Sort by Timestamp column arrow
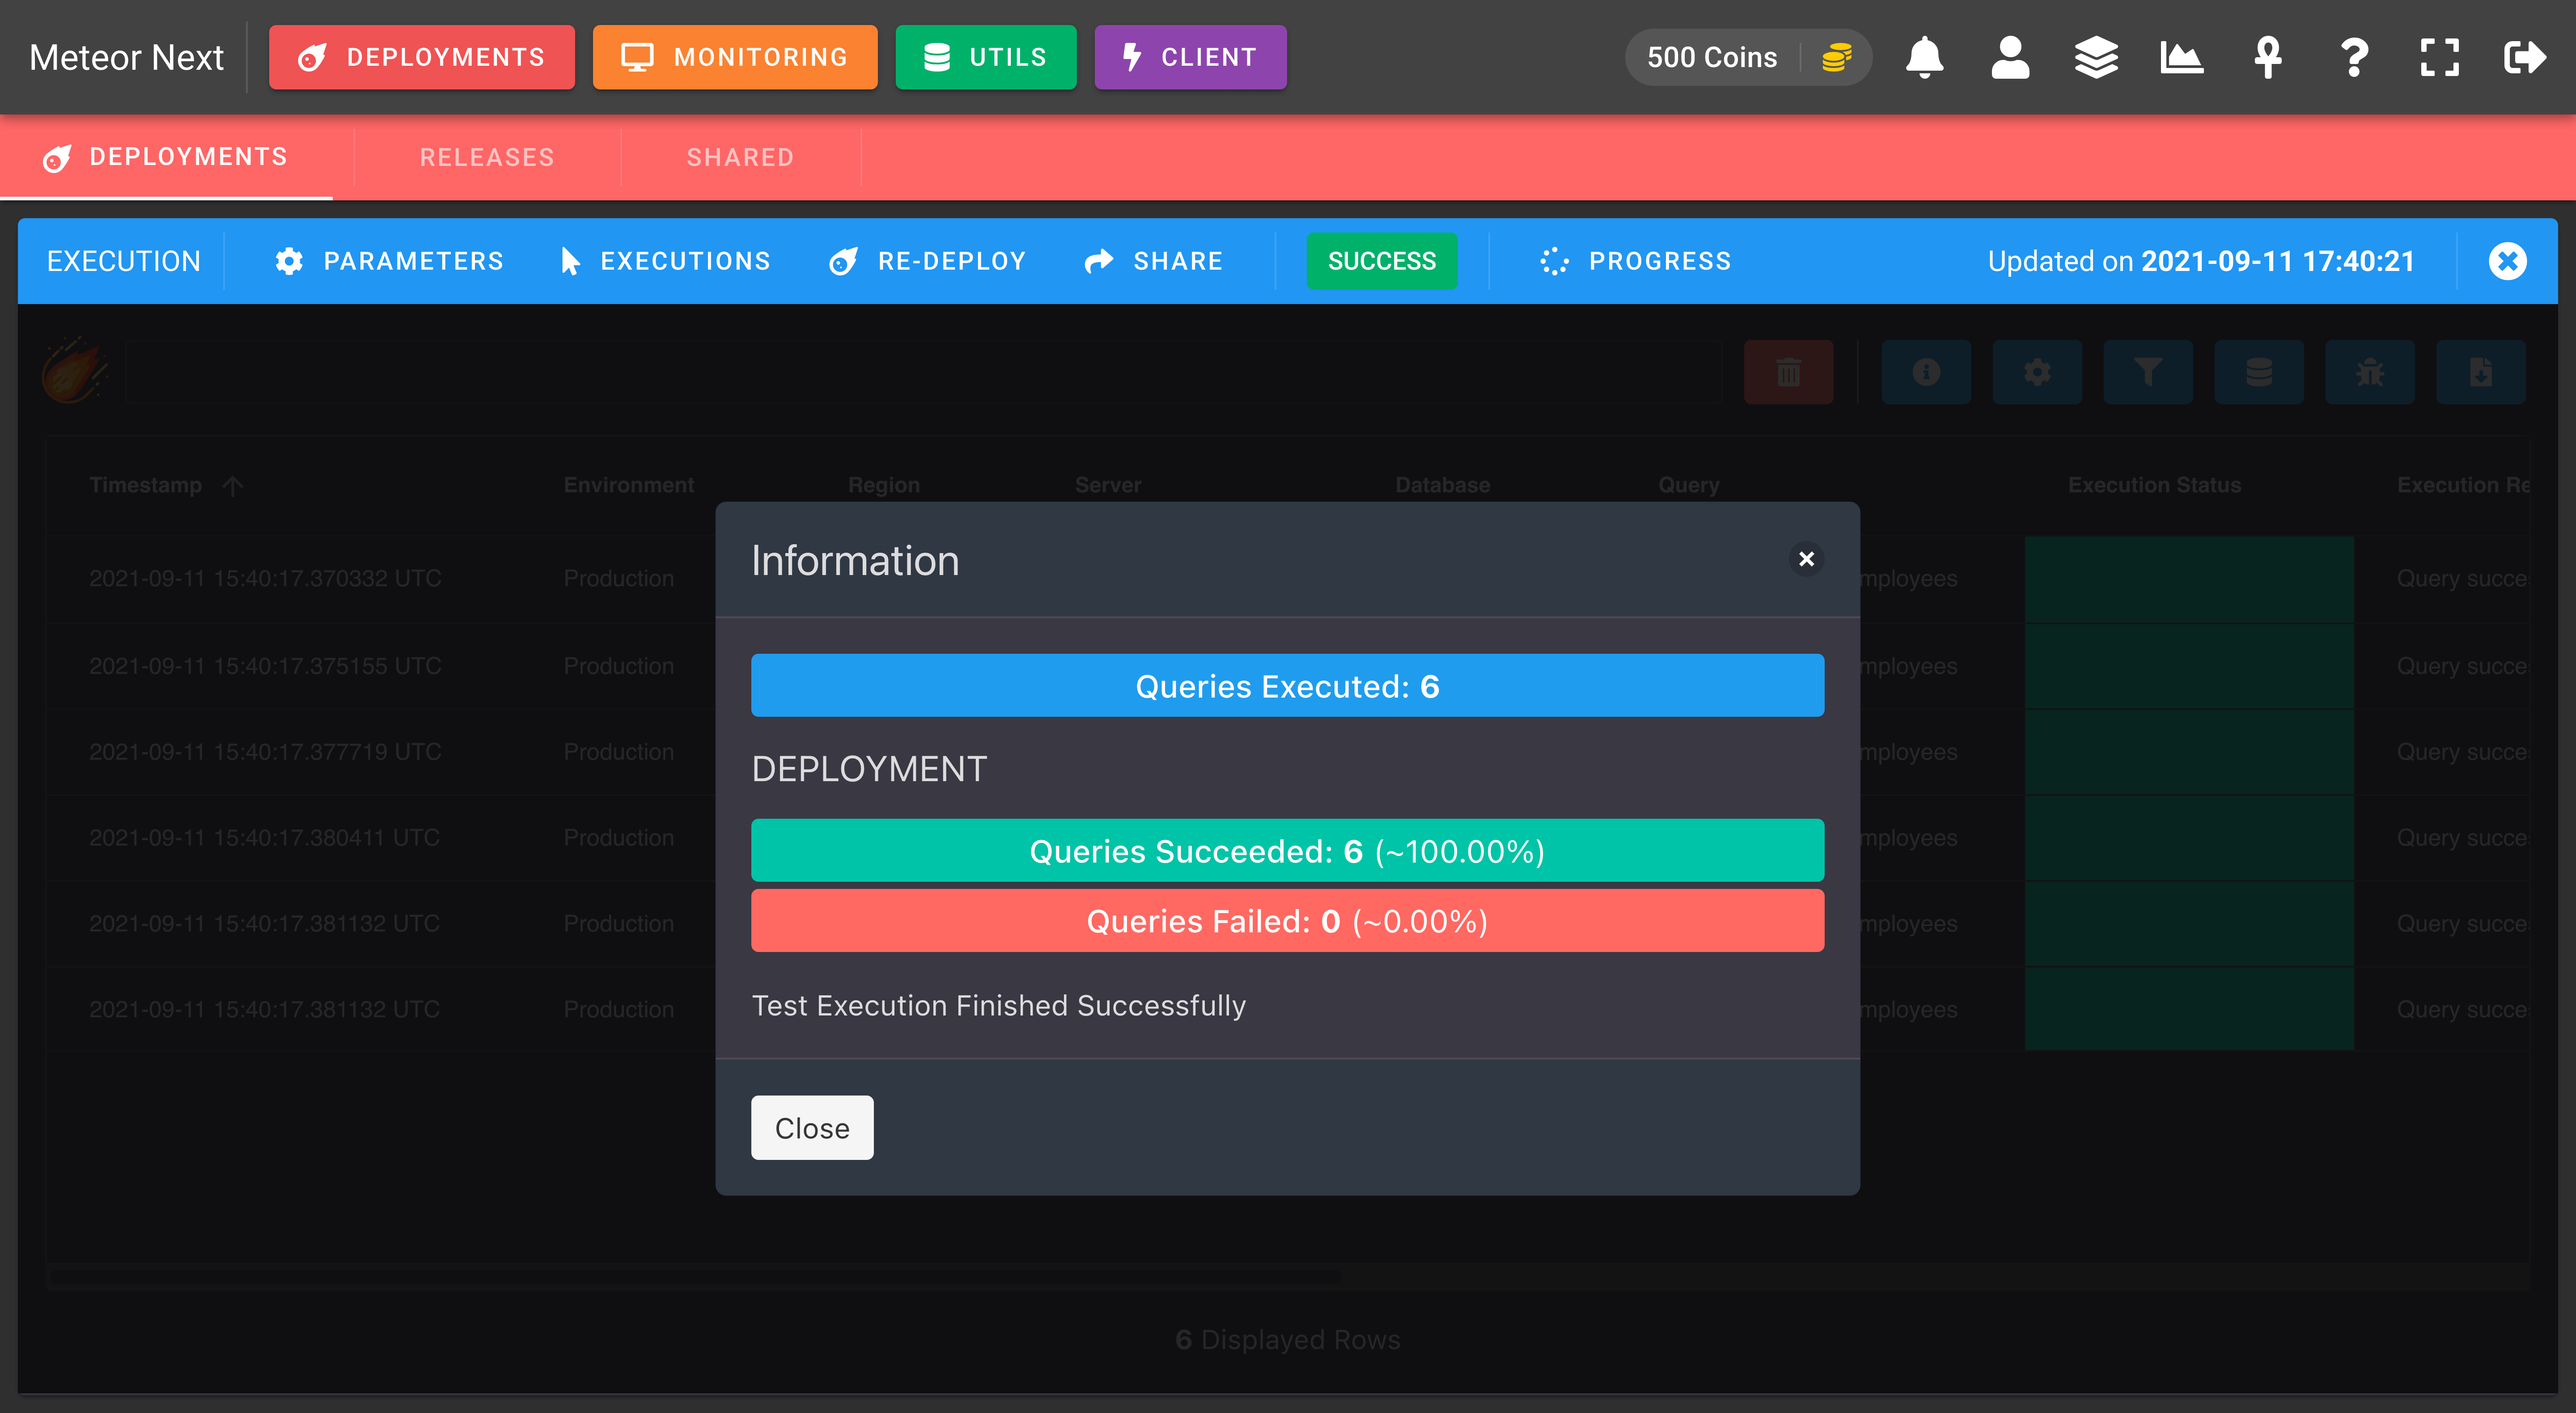The width and height of the screenshot is (2576, 1413). [233, 486]
